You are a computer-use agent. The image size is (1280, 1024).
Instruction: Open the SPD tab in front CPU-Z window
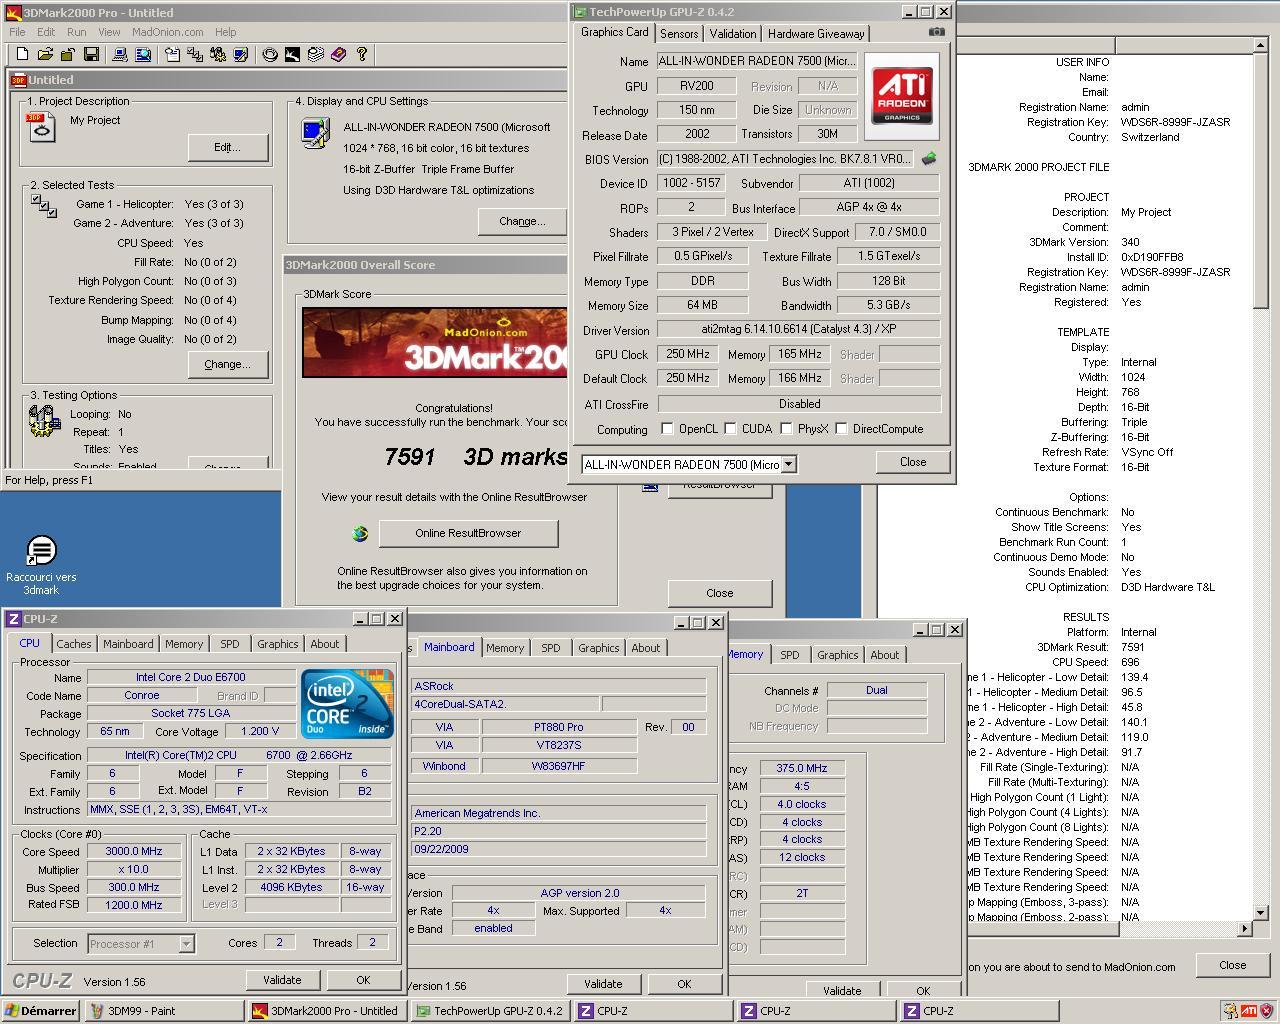[230, 644]
